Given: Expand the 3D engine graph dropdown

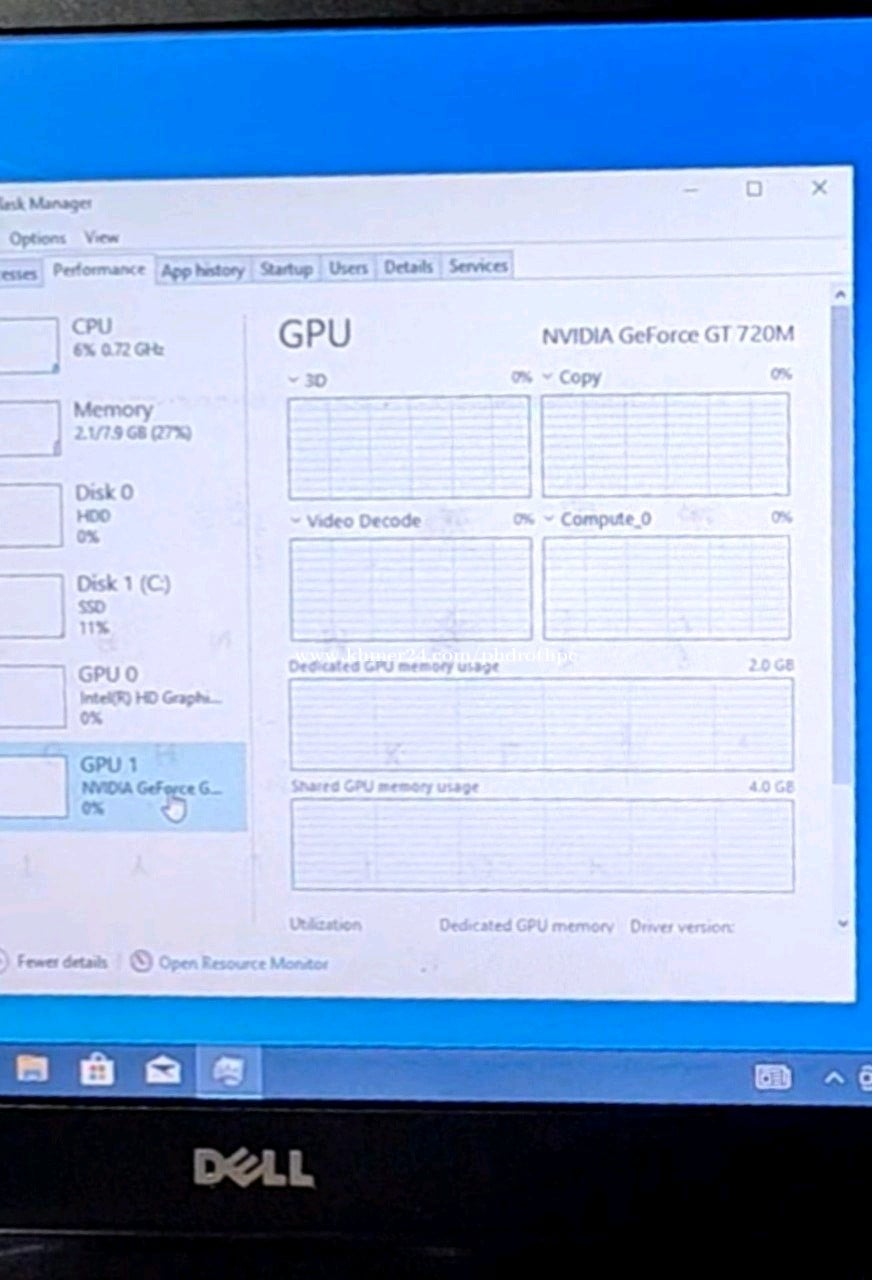Looking at the screenshot, I should point(294,380).
